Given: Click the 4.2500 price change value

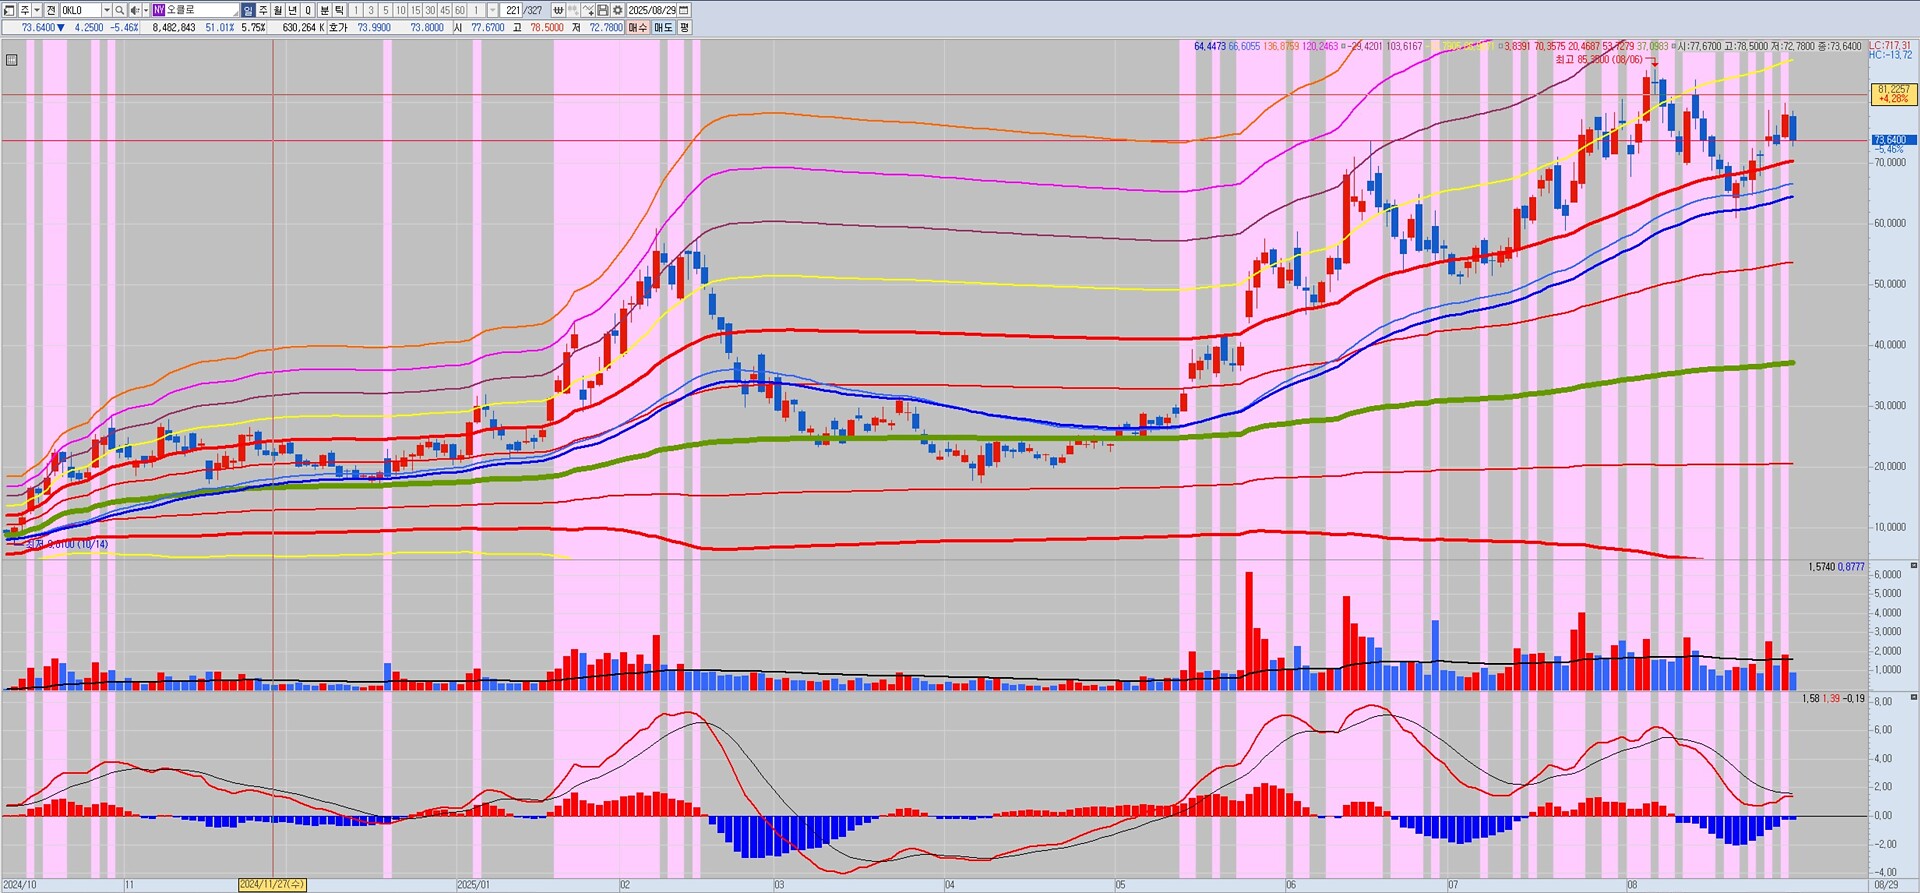Looking at the screenshot, I should click(89, 28).
